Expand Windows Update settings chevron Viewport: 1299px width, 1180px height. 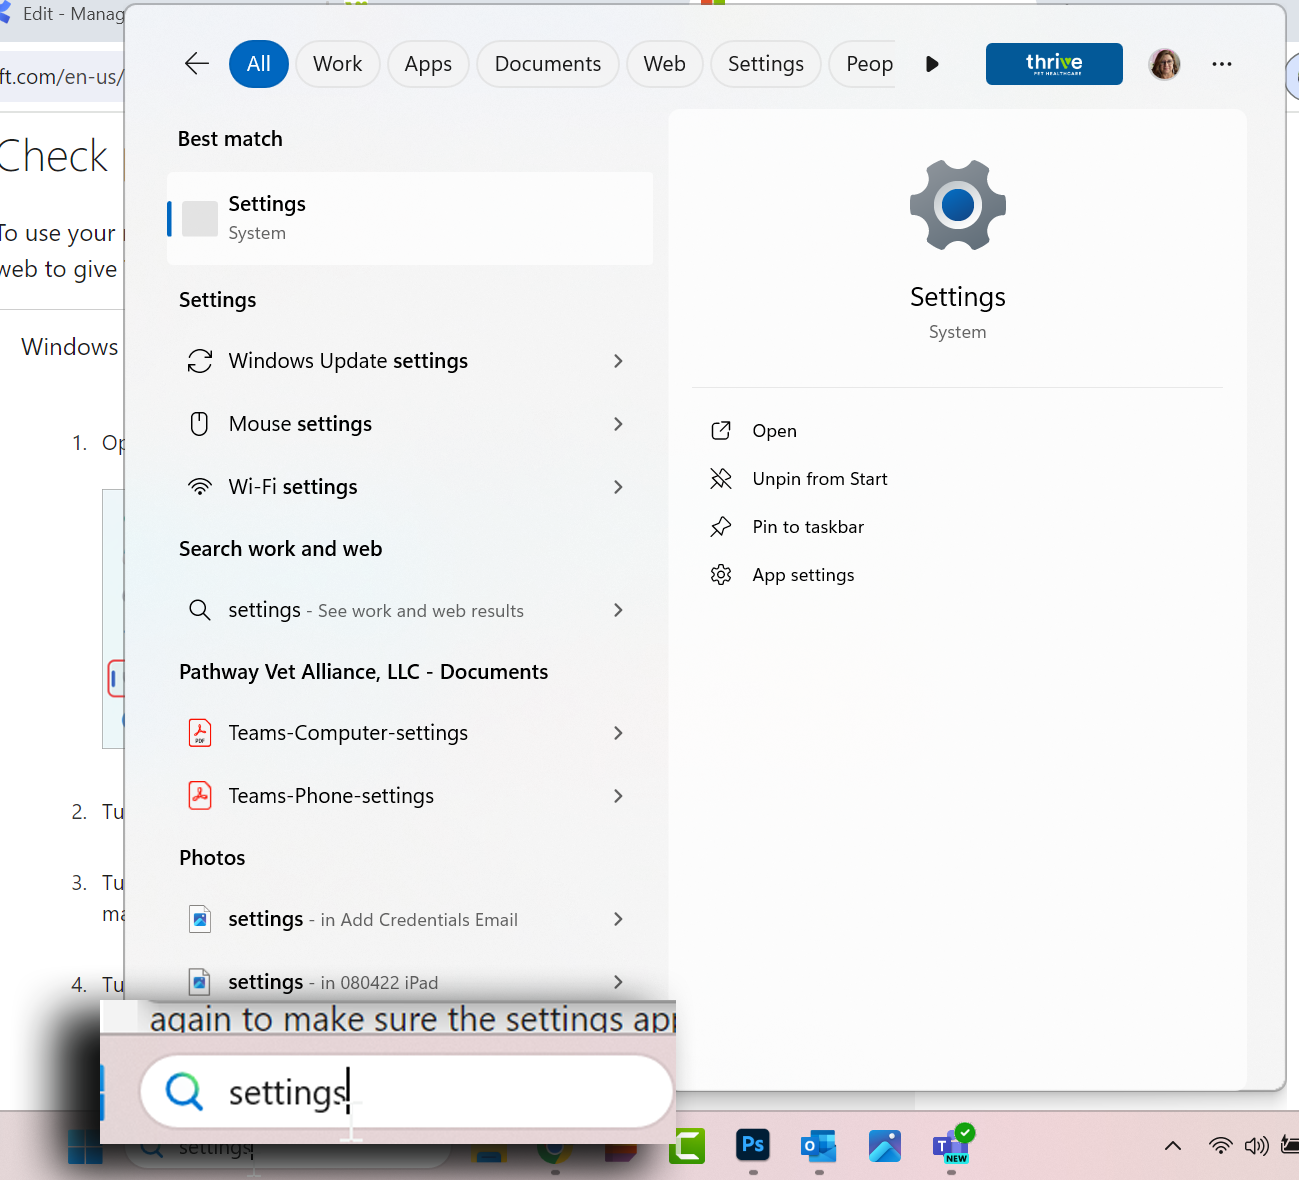pos(618,361)
